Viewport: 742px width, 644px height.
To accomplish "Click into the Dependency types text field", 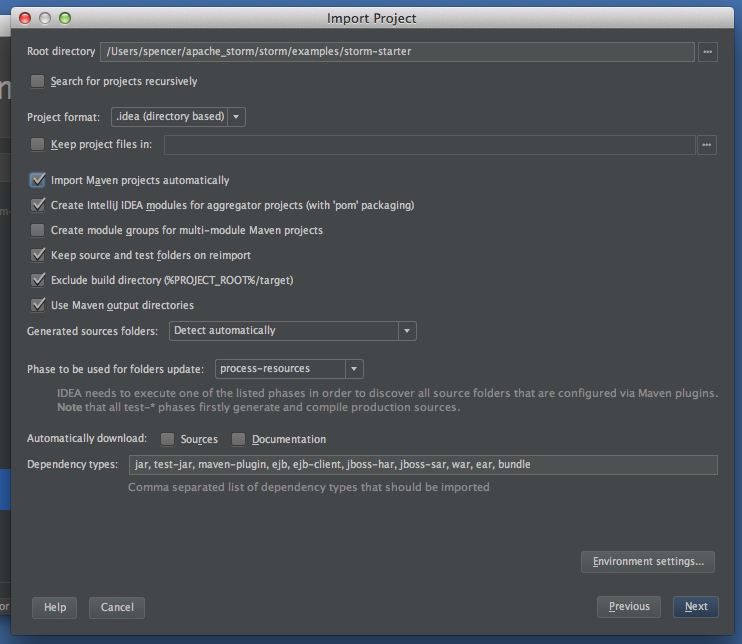I will (x=422, y=465).
